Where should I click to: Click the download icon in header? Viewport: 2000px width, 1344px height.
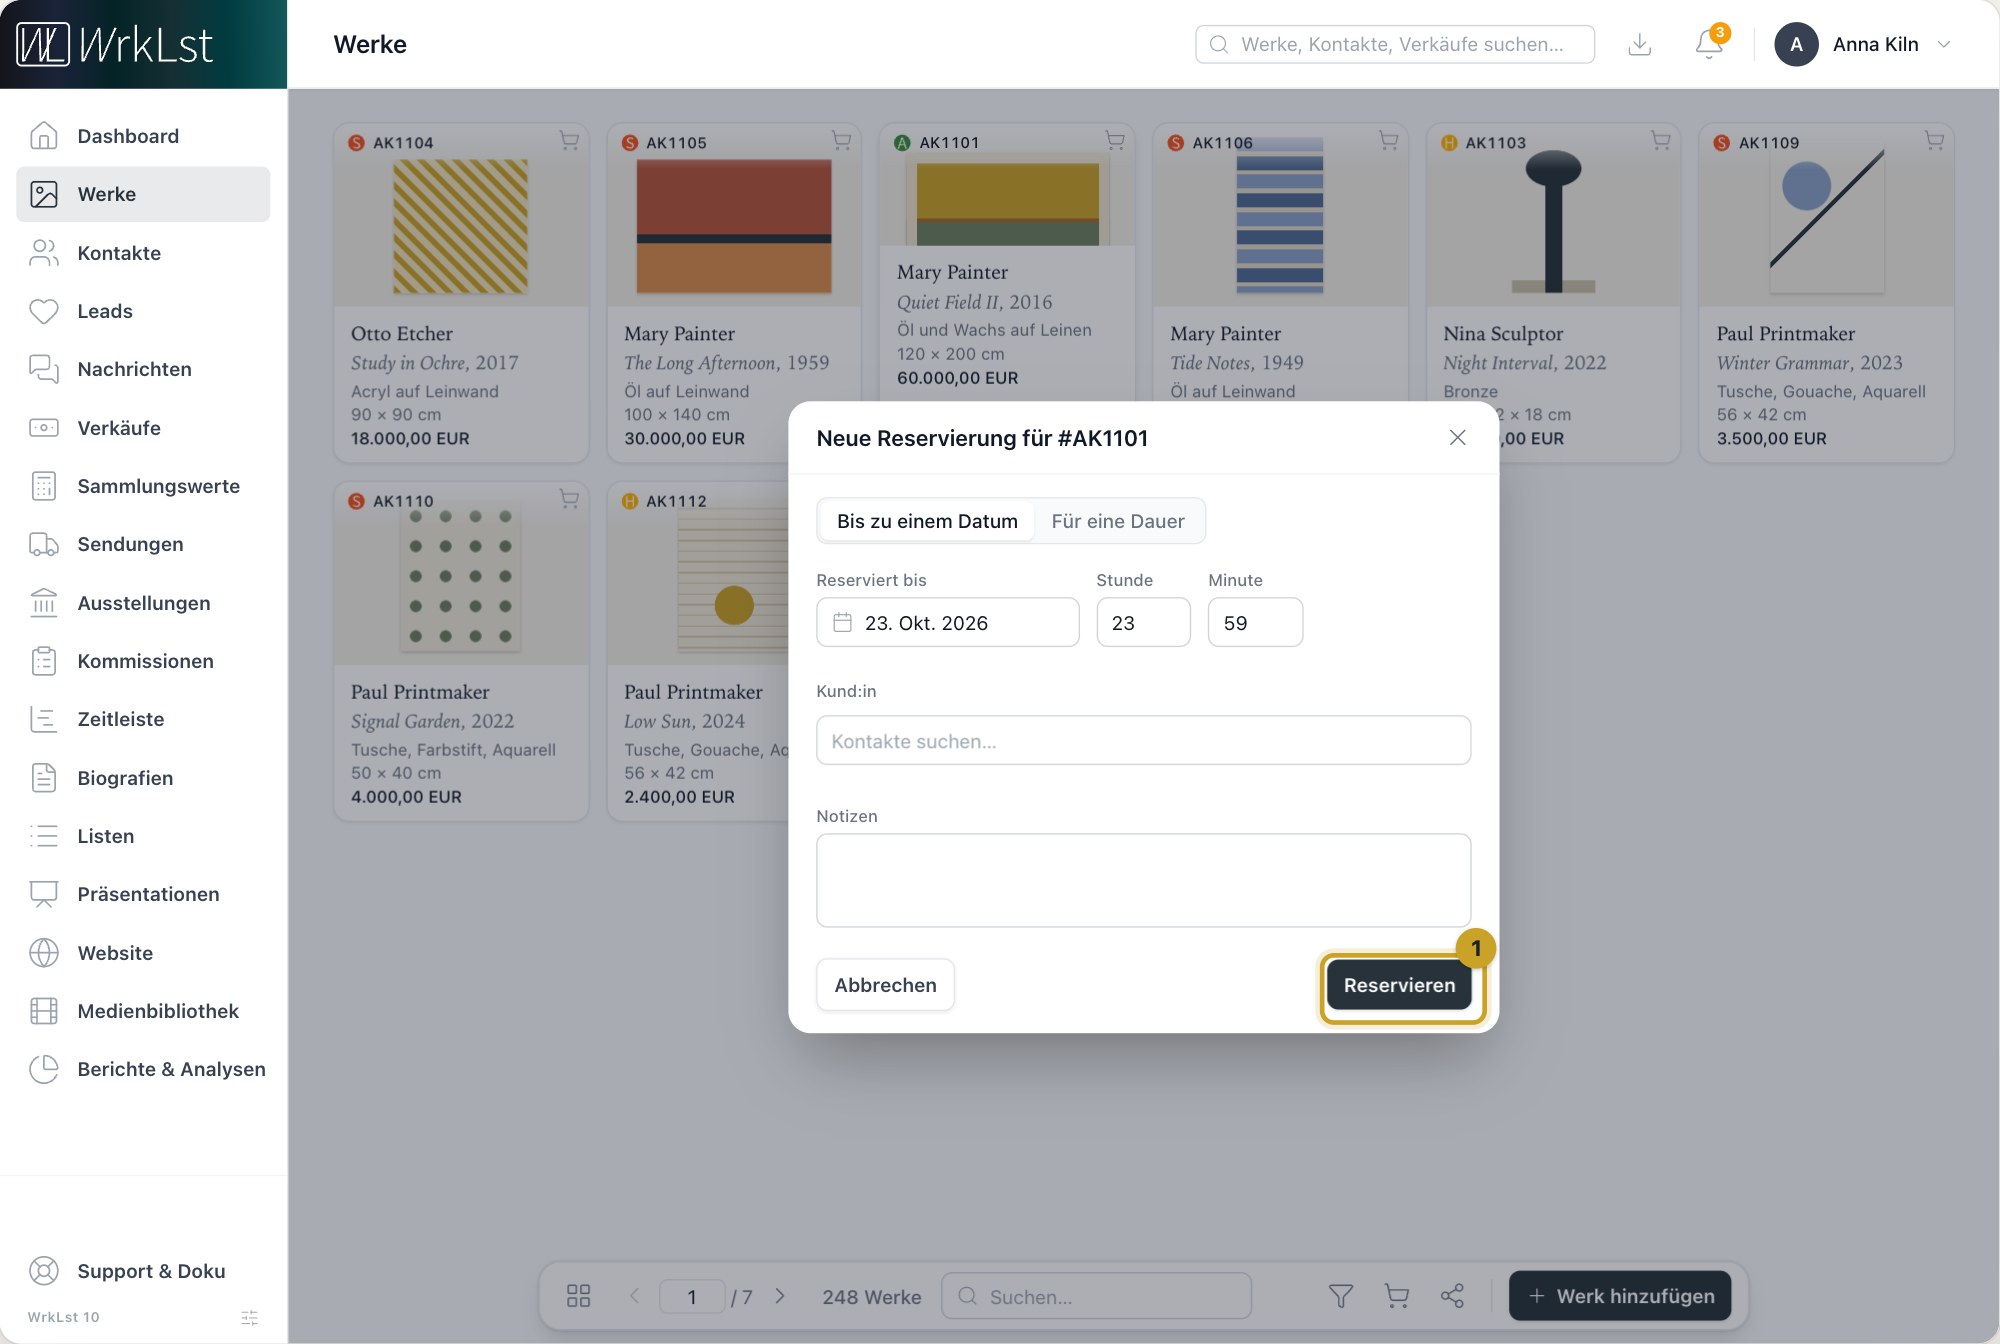point(1640,44)
